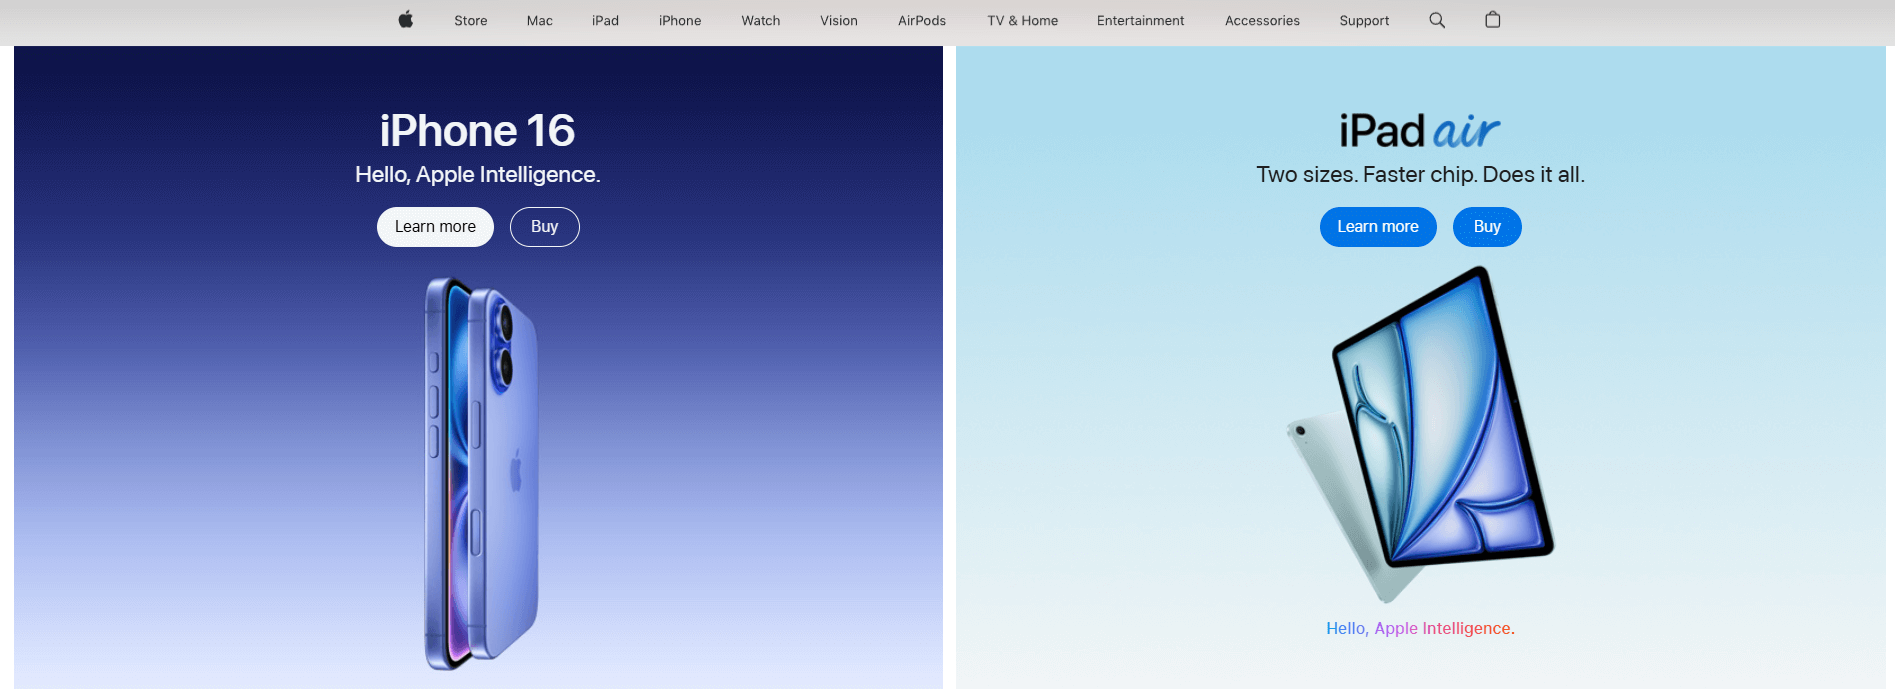Choose AirPods in the top navigation
Viewport: 1895px width, 689px height.
(921, 20)
